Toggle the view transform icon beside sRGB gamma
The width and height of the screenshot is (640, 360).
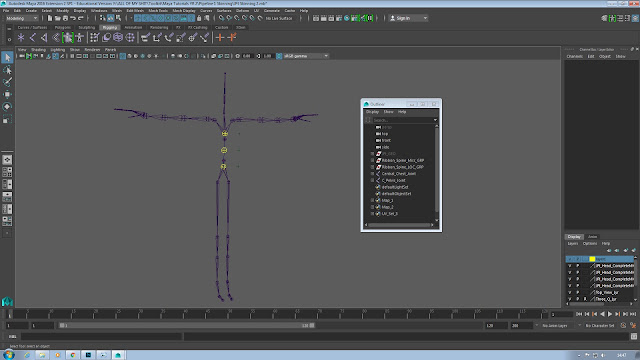[279, 56]
